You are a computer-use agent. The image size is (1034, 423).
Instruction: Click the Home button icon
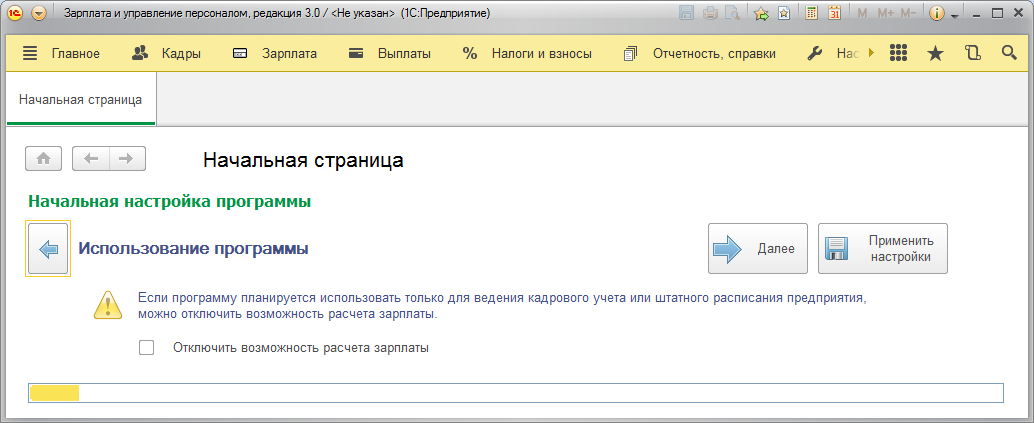tap(44, 158)
